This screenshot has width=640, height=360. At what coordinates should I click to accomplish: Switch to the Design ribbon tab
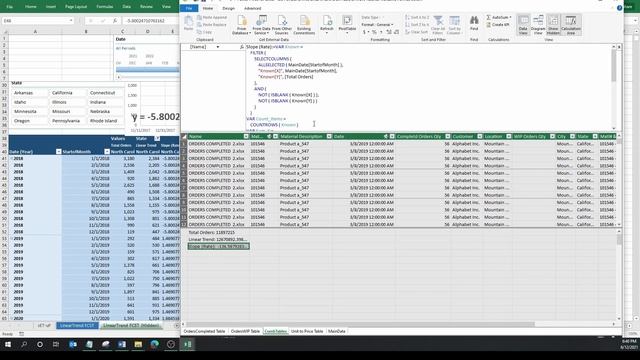click(x=228, y=8)
